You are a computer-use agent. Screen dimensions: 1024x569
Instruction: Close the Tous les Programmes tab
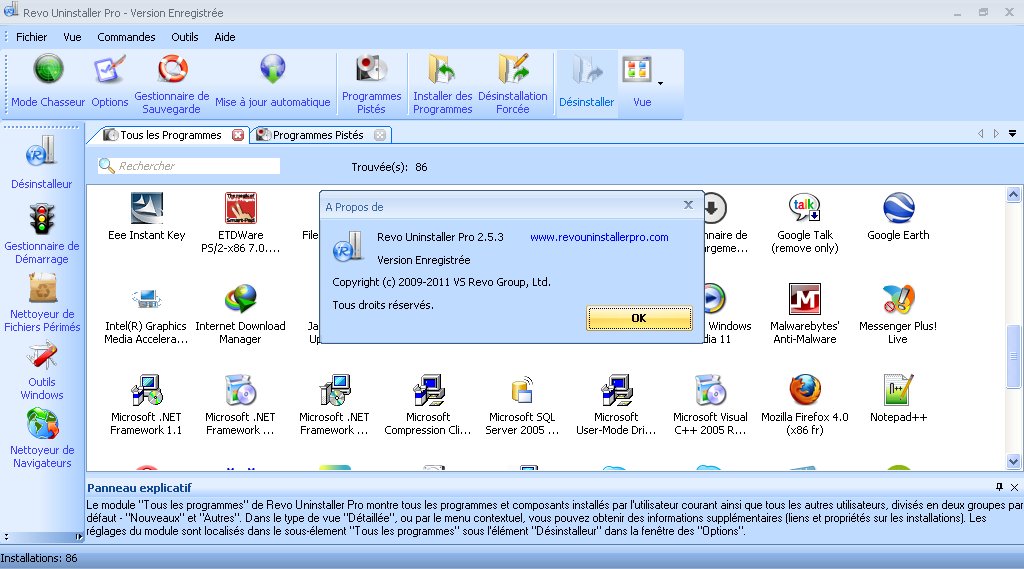pyautogui.click(x=238, y=135)
